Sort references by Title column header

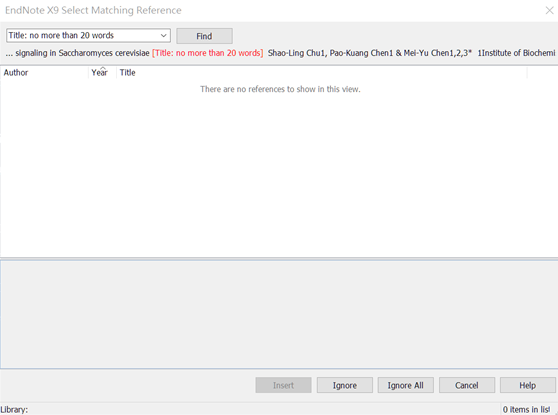pyautogui.click(x=322, y=73)
